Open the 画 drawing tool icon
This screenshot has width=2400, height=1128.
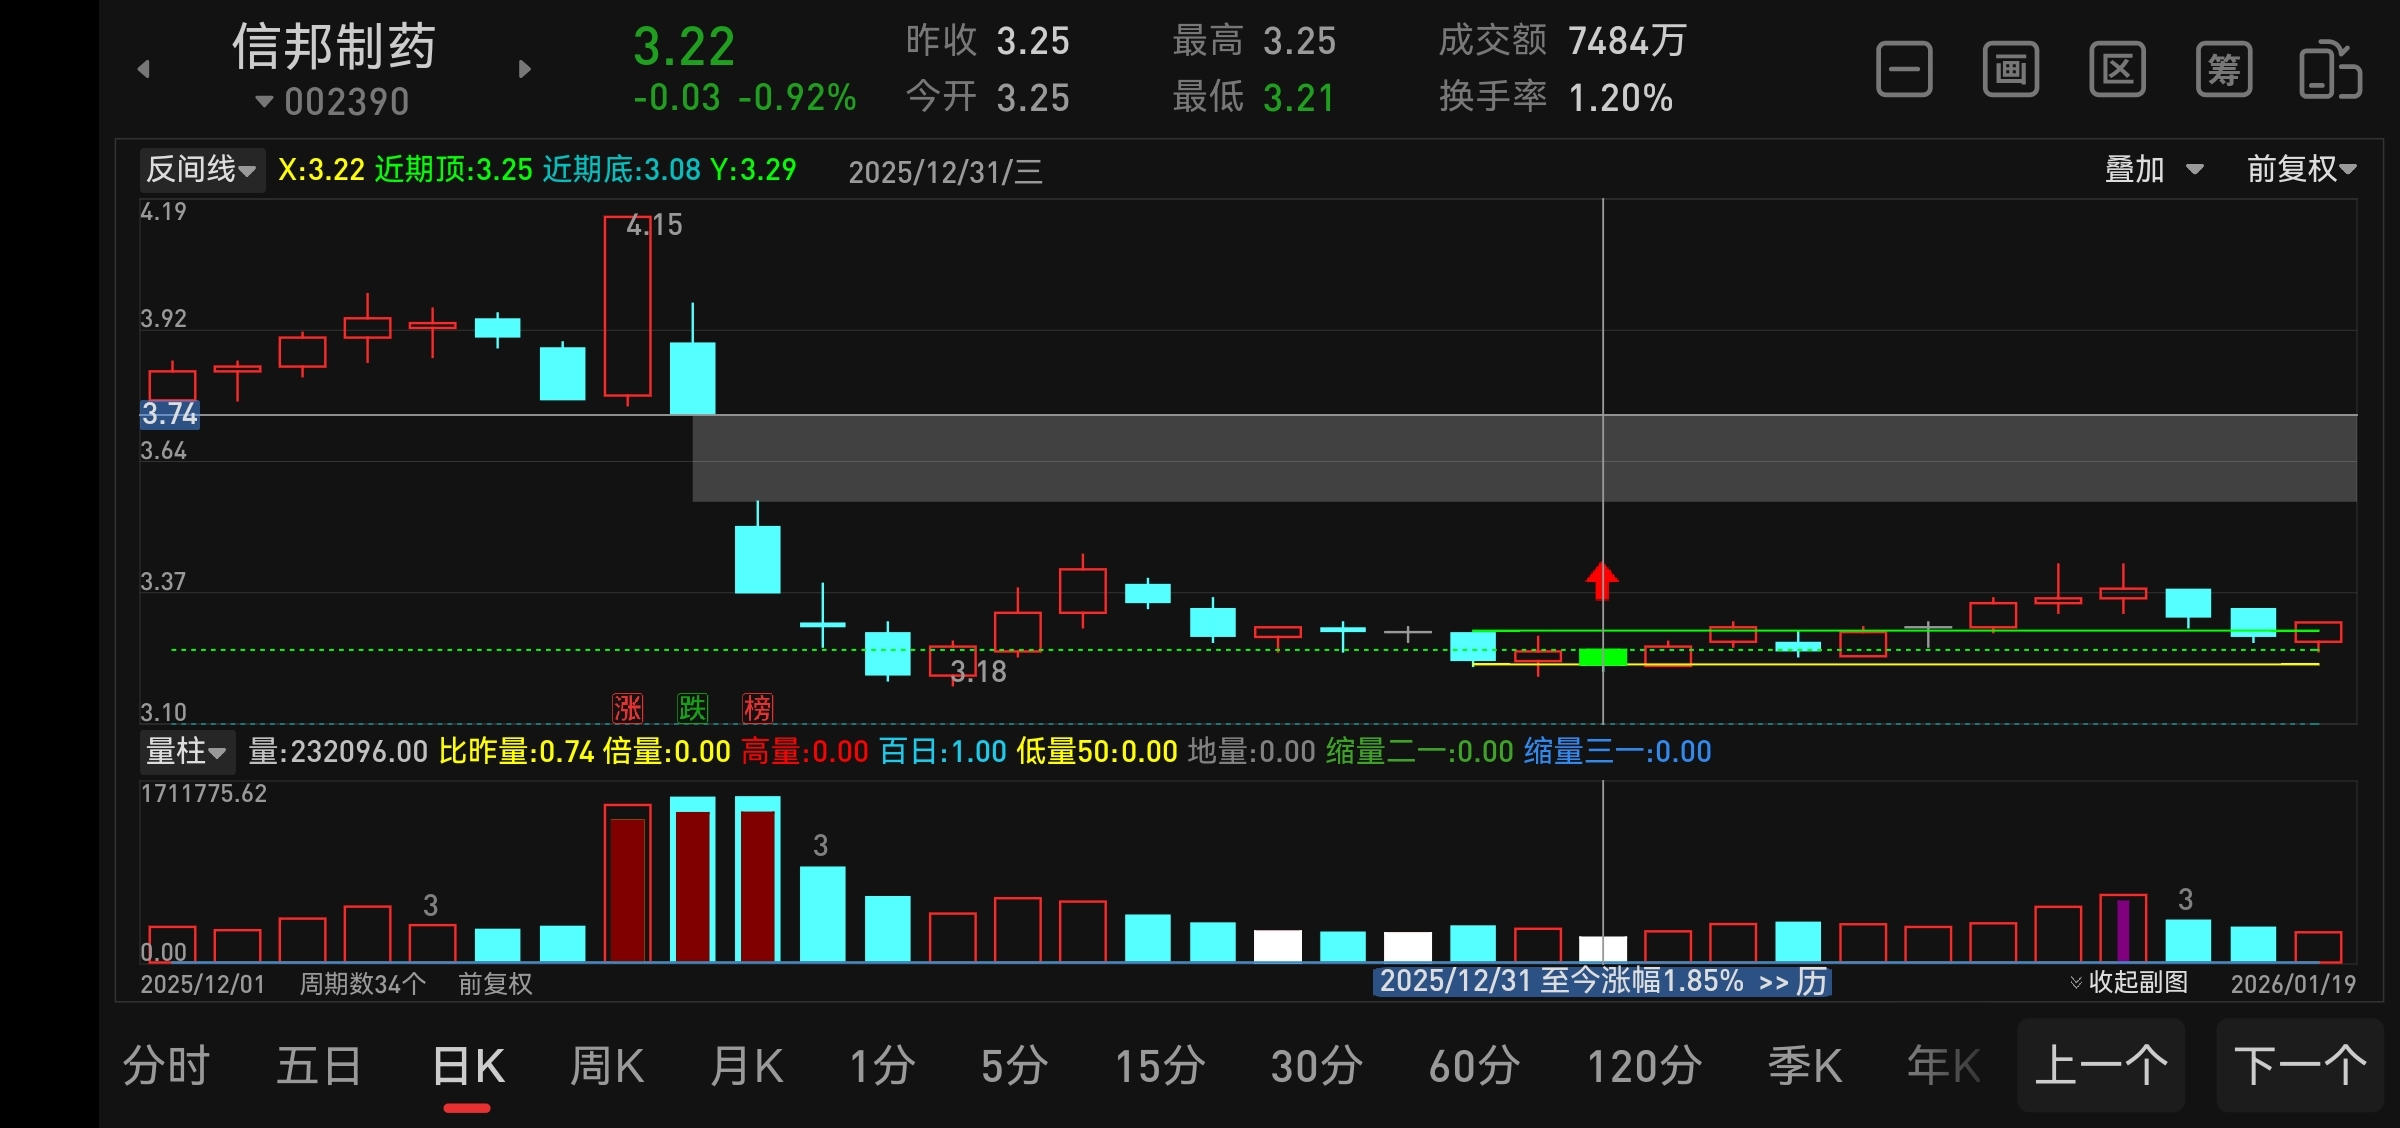(x=2010, y=70)
